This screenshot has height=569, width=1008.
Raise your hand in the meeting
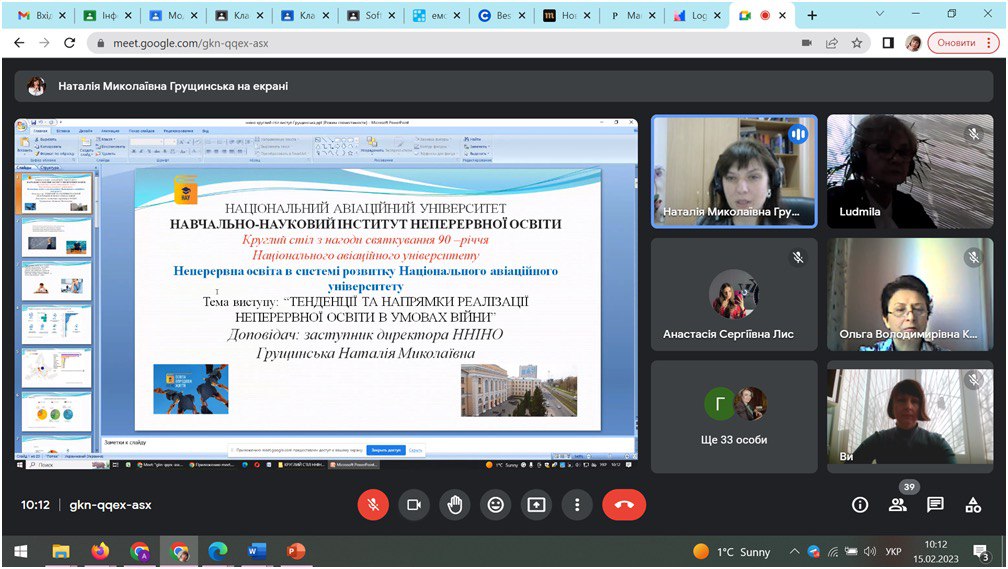click(454, 505)
